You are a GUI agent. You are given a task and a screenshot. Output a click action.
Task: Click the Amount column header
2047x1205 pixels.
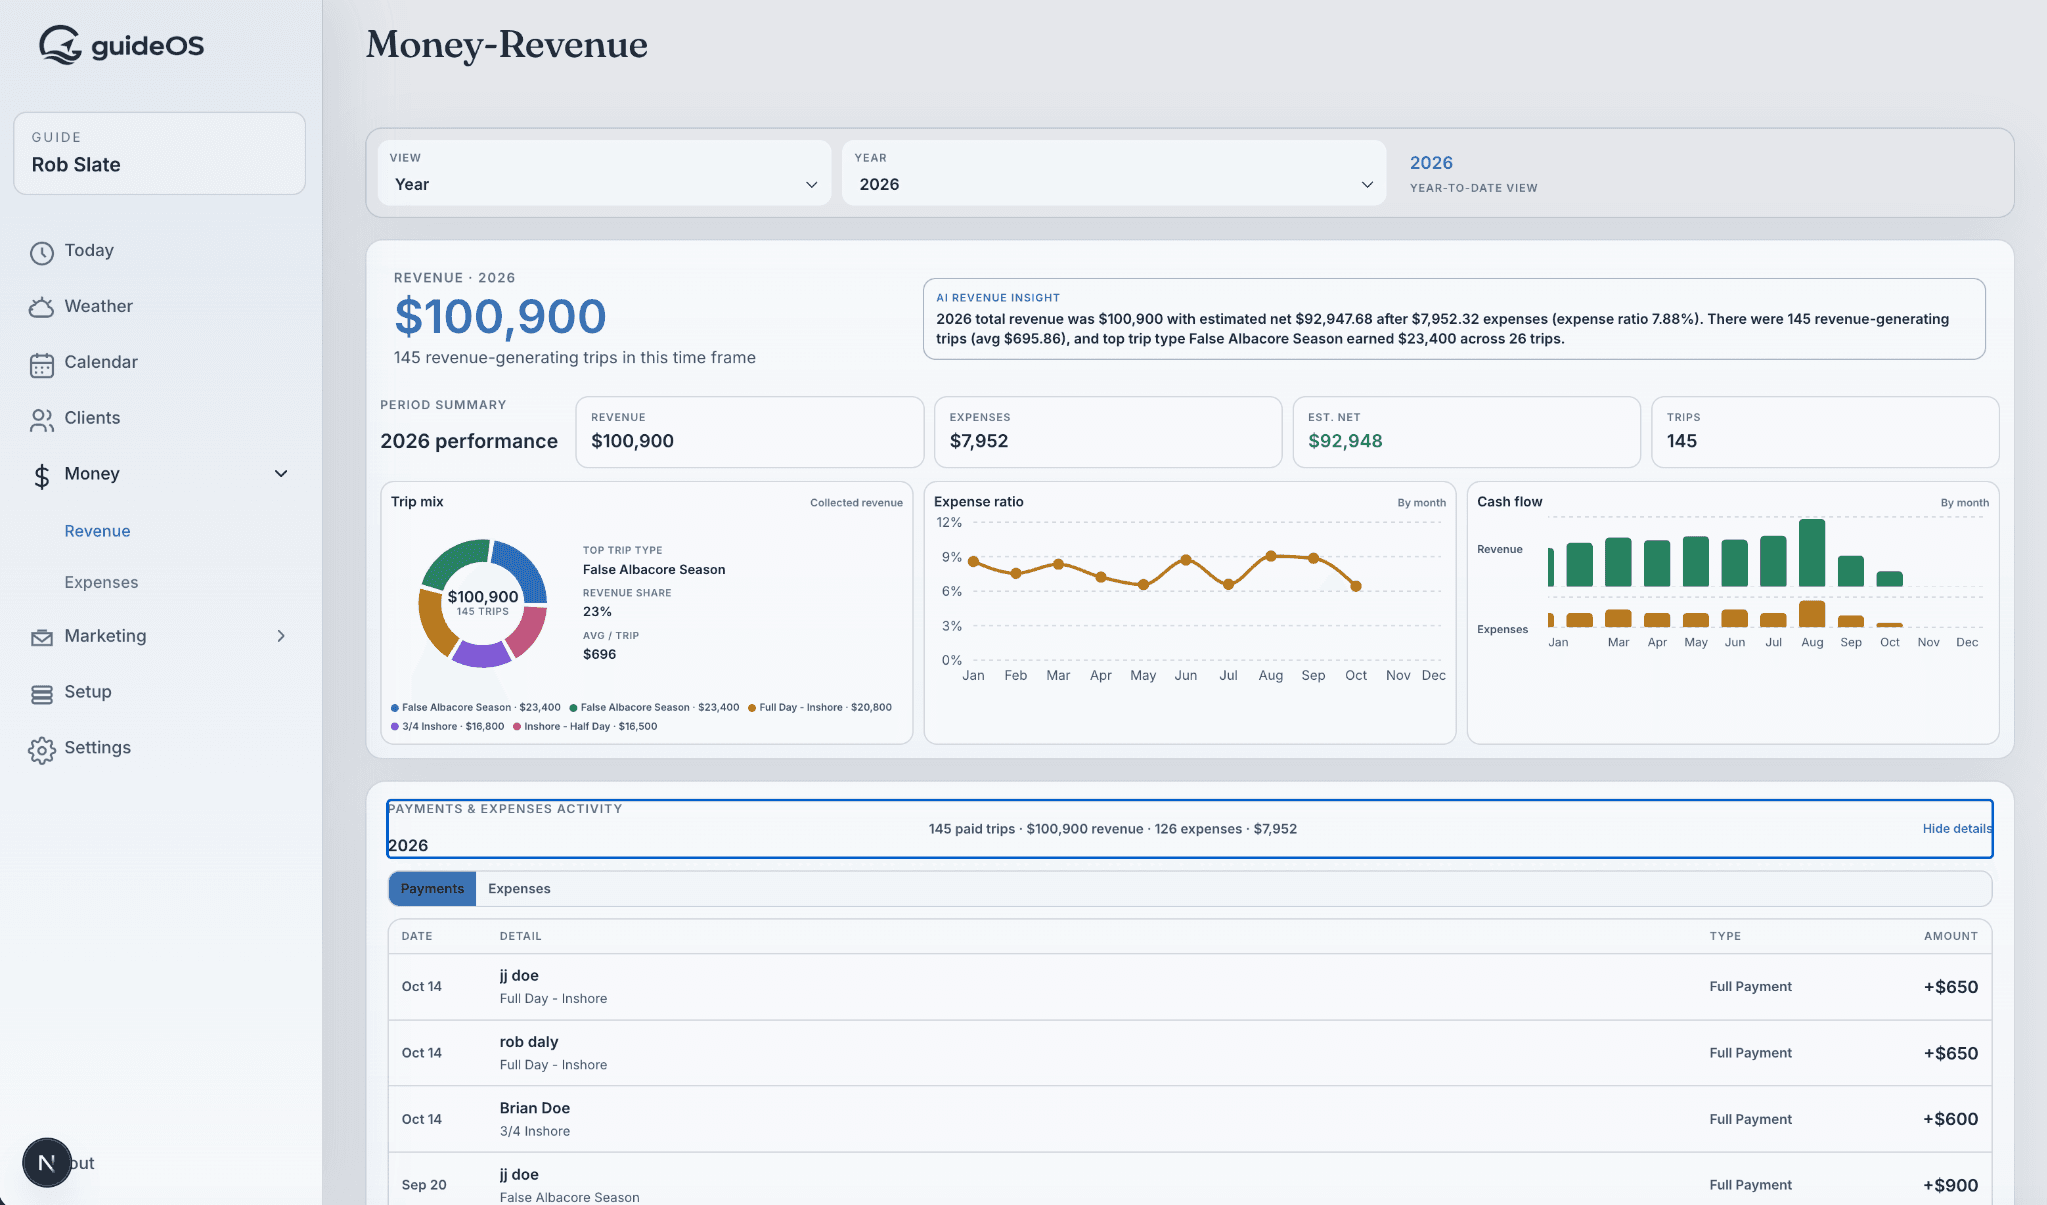[1950, 936]
